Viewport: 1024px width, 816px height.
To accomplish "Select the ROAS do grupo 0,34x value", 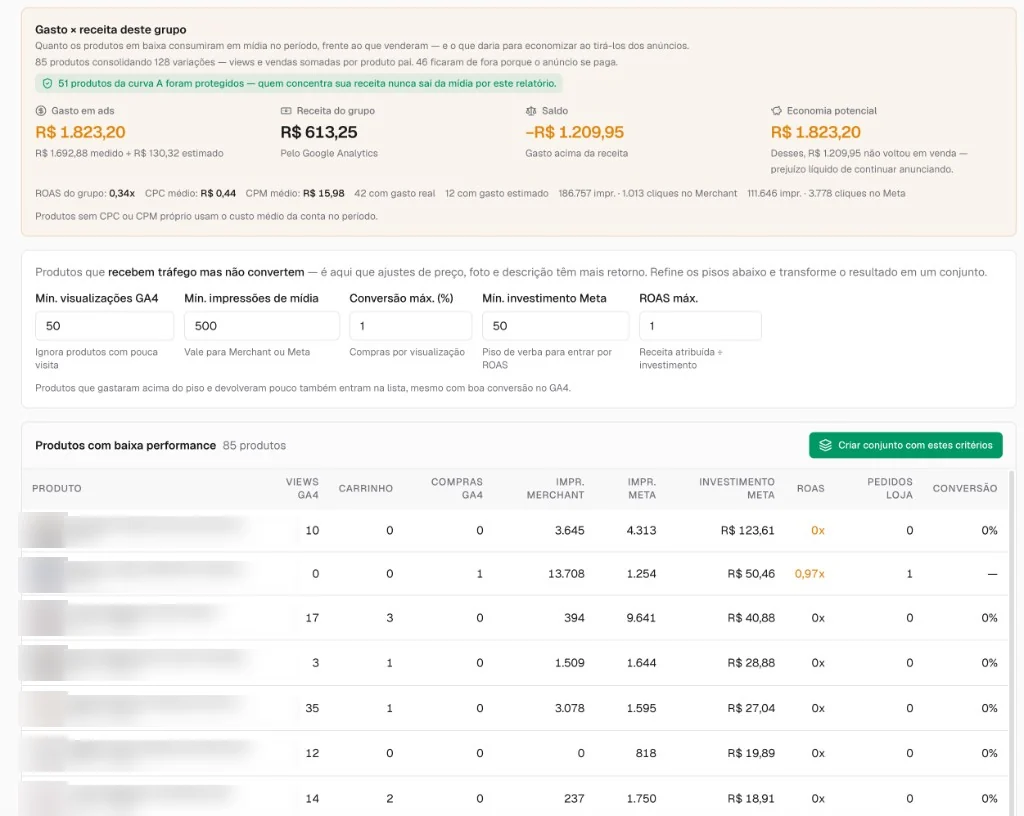I will (122, 193).
